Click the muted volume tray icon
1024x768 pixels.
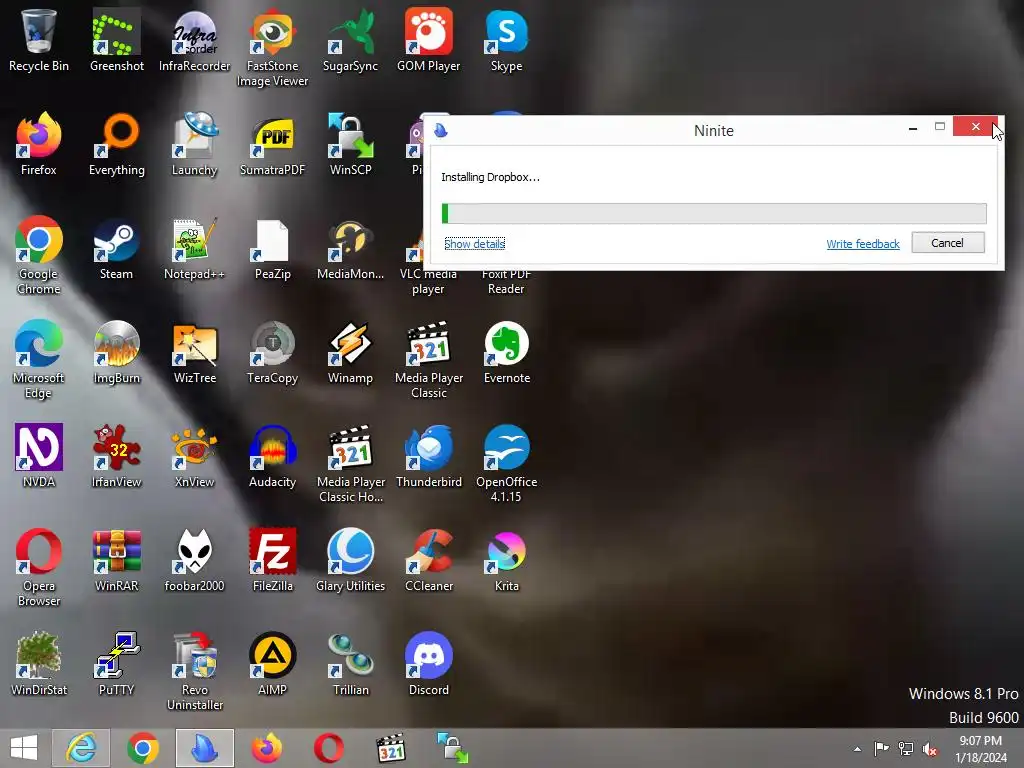[930, 749]
